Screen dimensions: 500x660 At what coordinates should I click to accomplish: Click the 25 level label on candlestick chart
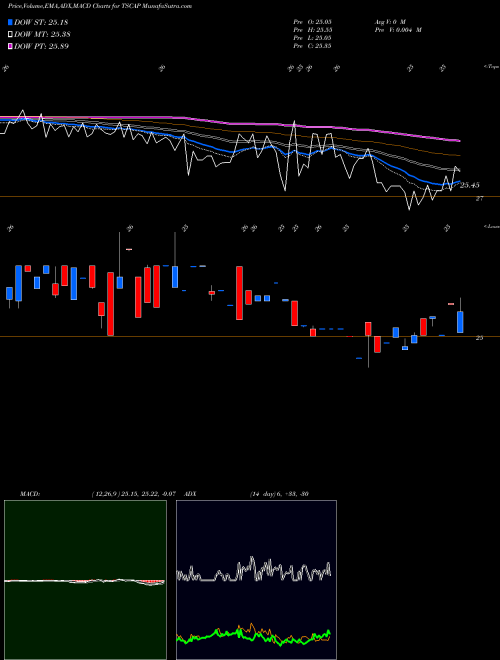point(479,338)
